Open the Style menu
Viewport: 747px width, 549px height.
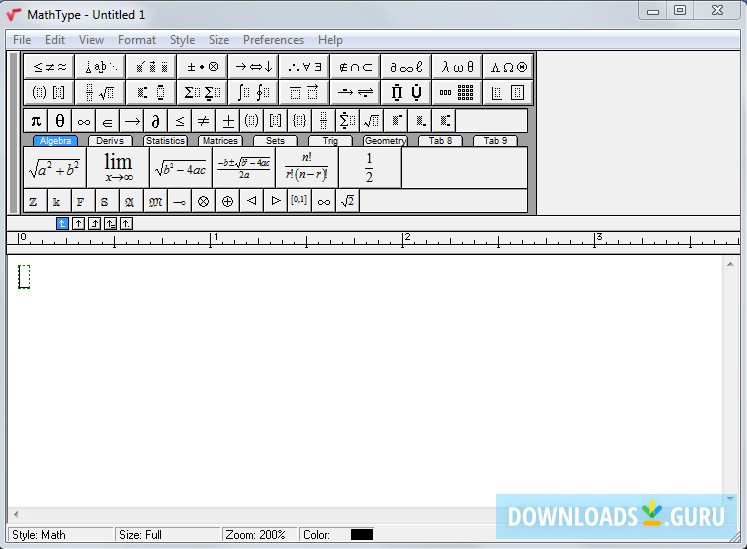(182, 40)
